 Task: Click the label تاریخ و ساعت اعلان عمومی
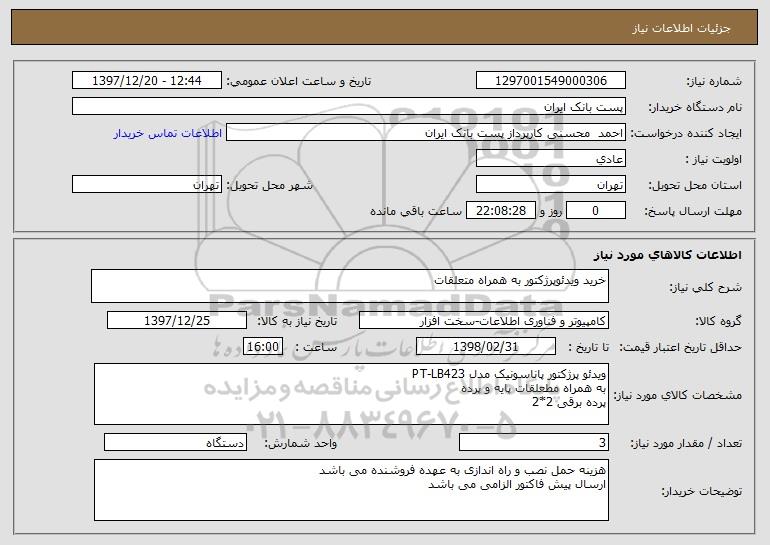pyautogui.click(x=299, y=81)
